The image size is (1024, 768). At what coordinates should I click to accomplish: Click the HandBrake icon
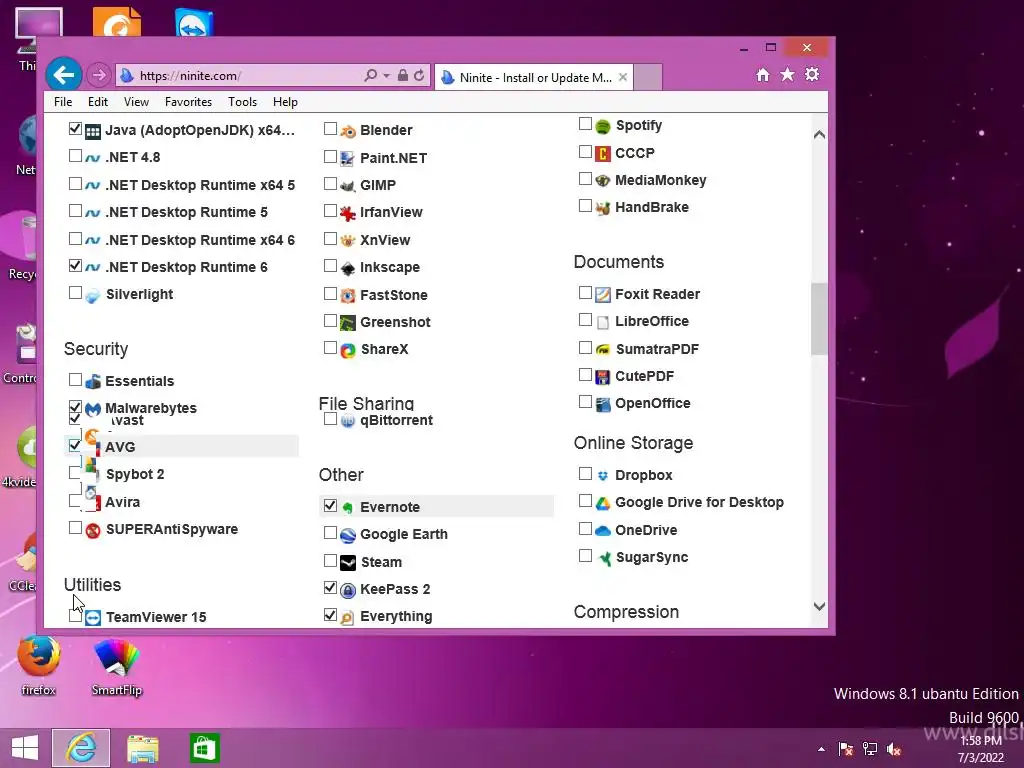(x=603, y=208)
